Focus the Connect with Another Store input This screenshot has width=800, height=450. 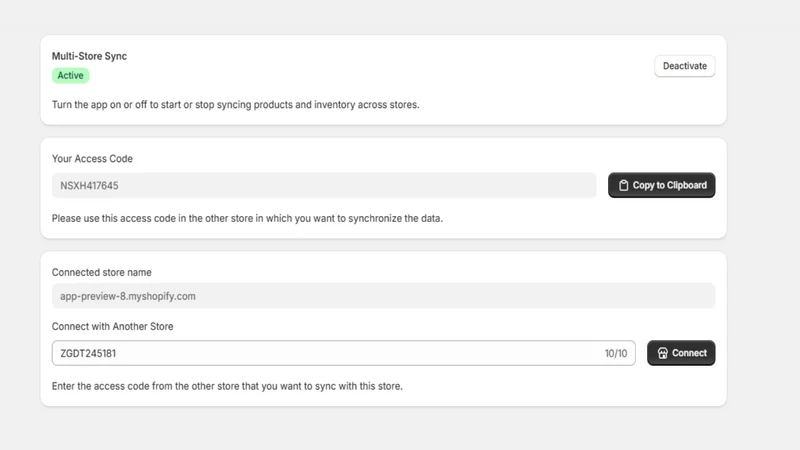pyautogui.click(x=343, y=353)
